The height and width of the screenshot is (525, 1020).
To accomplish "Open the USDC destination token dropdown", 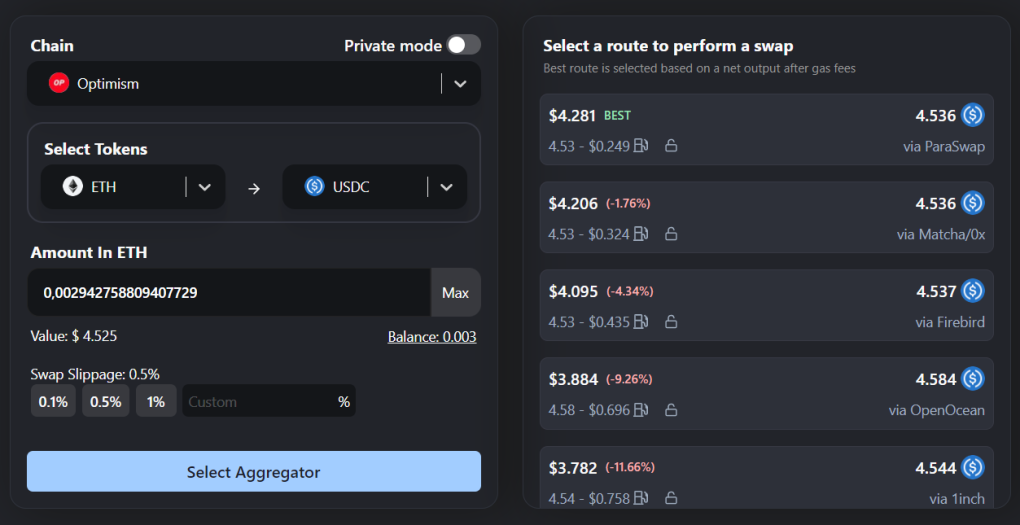I will point(375,187).
